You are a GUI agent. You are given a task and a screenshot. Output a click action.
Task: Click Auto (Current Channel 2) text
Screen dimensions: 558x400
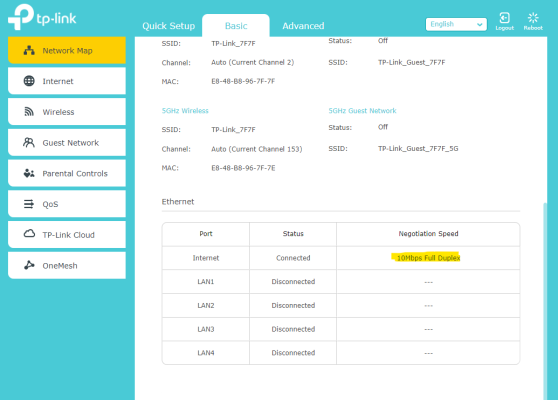(x=253, y=63)
